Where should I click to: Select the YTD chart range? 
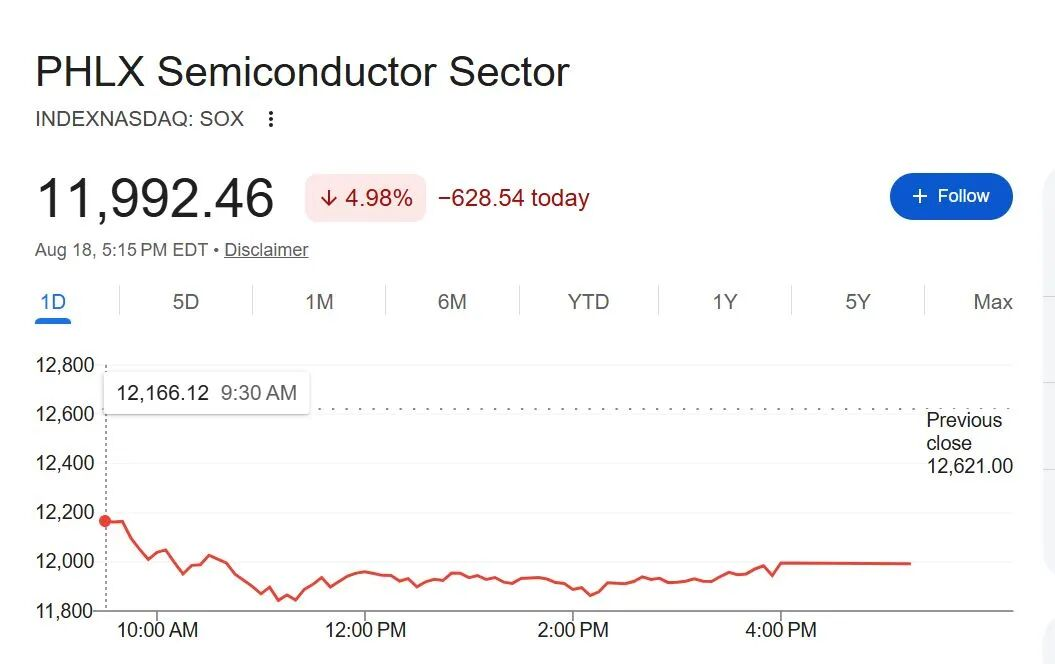pos(588,301)
